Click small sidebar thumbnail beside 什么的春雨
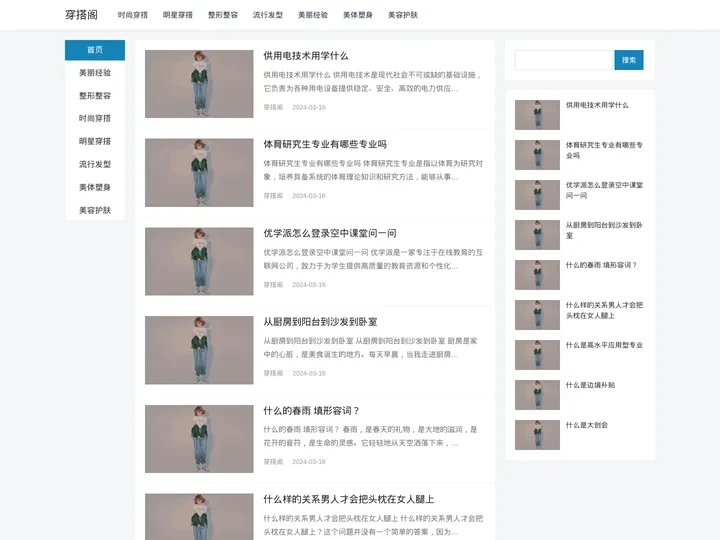720x540 pixels. pyautogui.click(x=537, y=275)
